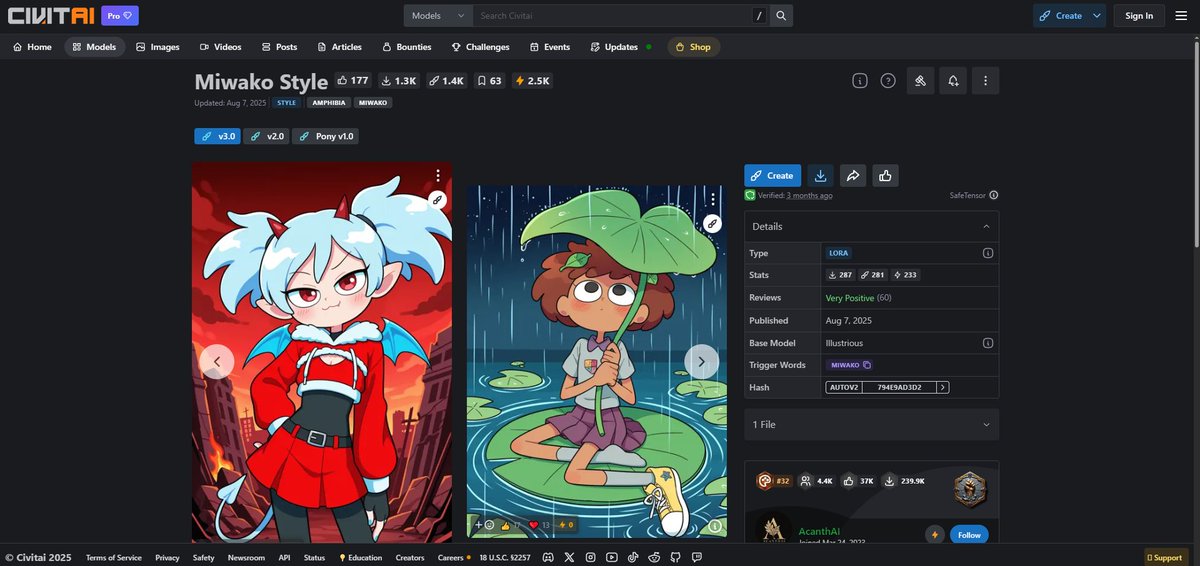Click the Civitai logo in the header
This screenshot has width=1200, height=566.
point(51,15)
